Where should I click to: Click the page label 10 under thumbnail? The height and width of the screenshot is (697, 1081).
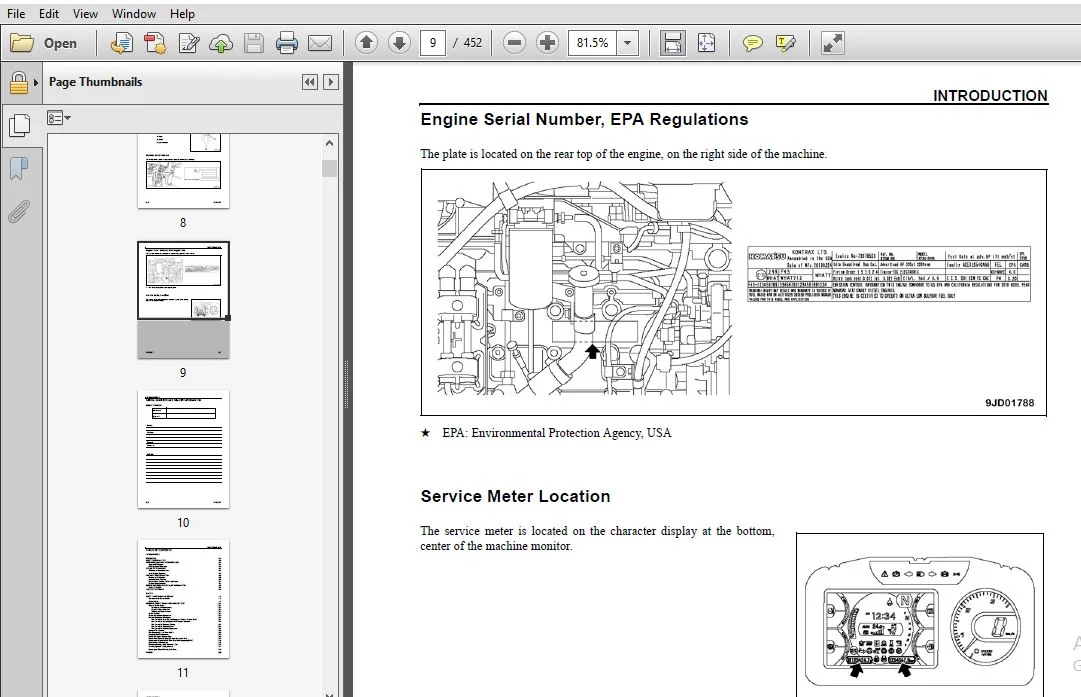[183, 523]
